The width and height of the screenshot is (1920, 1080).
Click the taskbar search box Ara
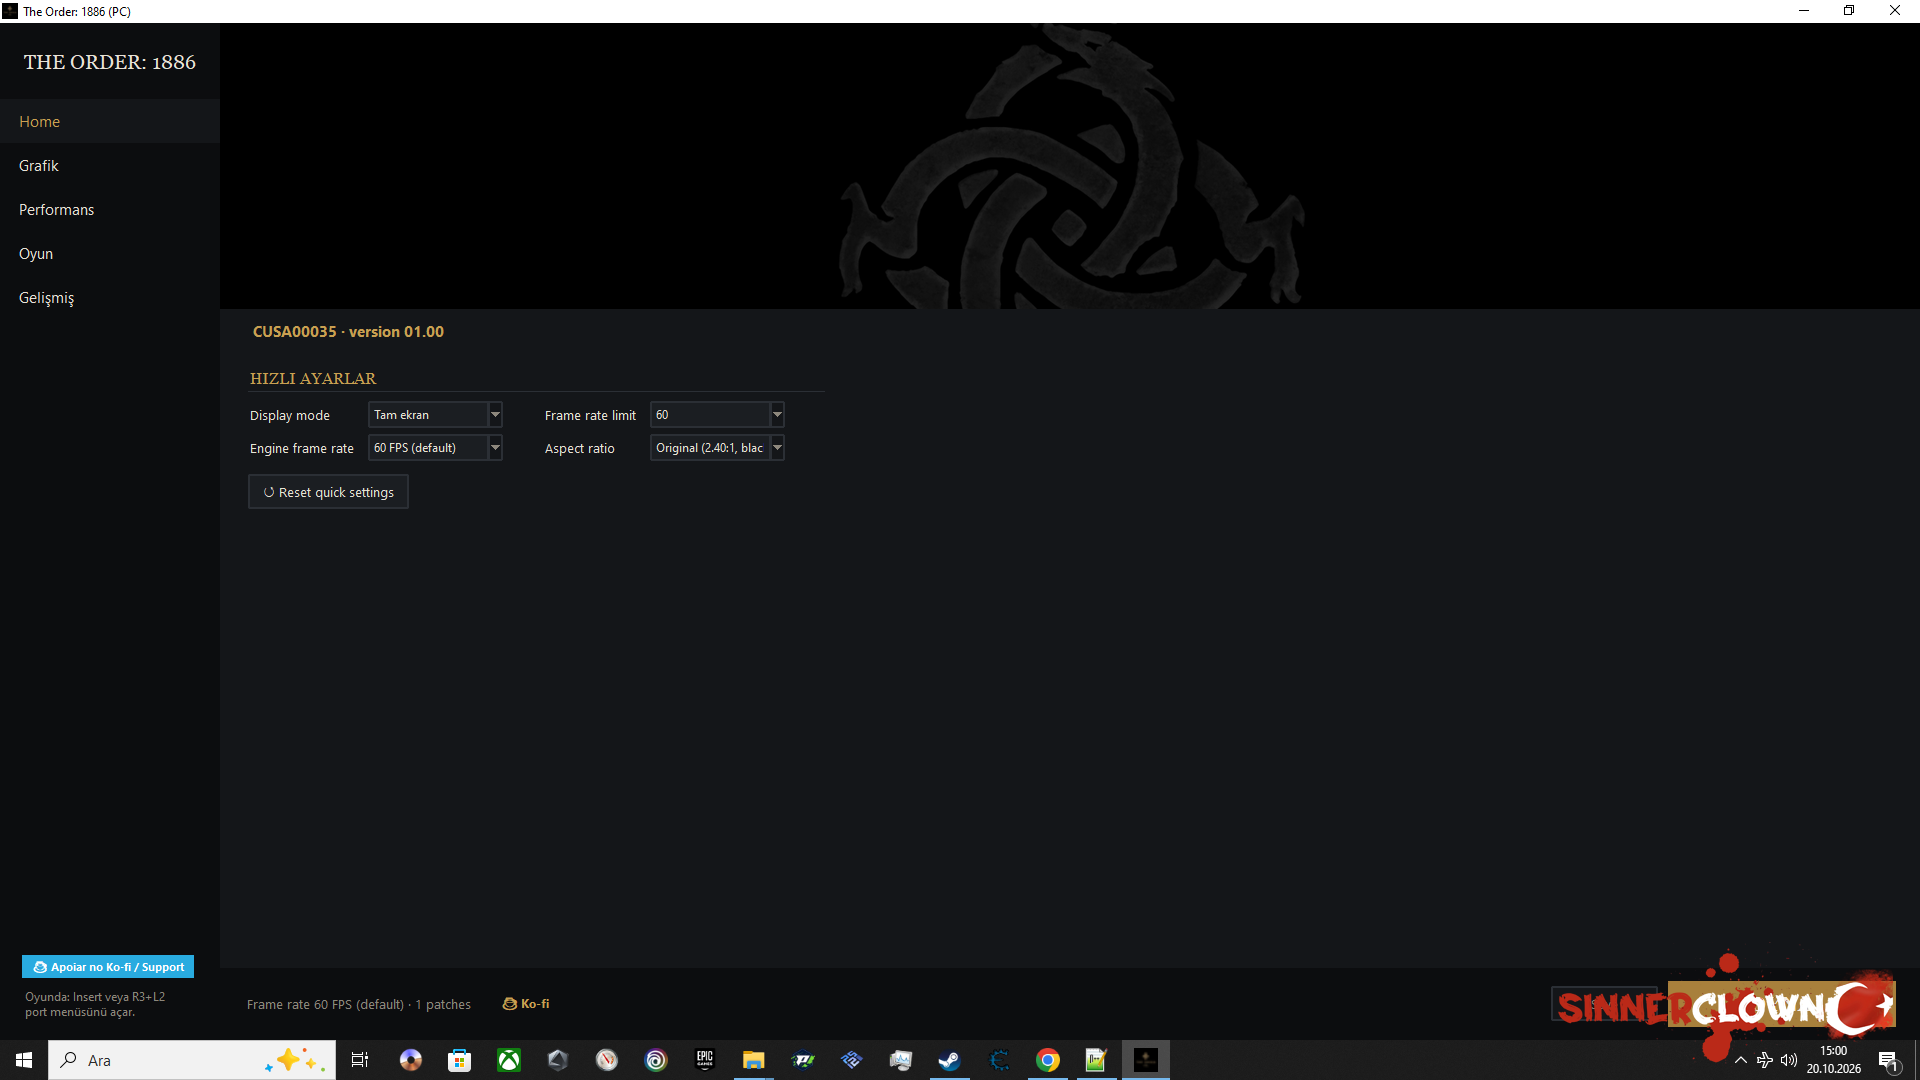[x=192, y=1060]
